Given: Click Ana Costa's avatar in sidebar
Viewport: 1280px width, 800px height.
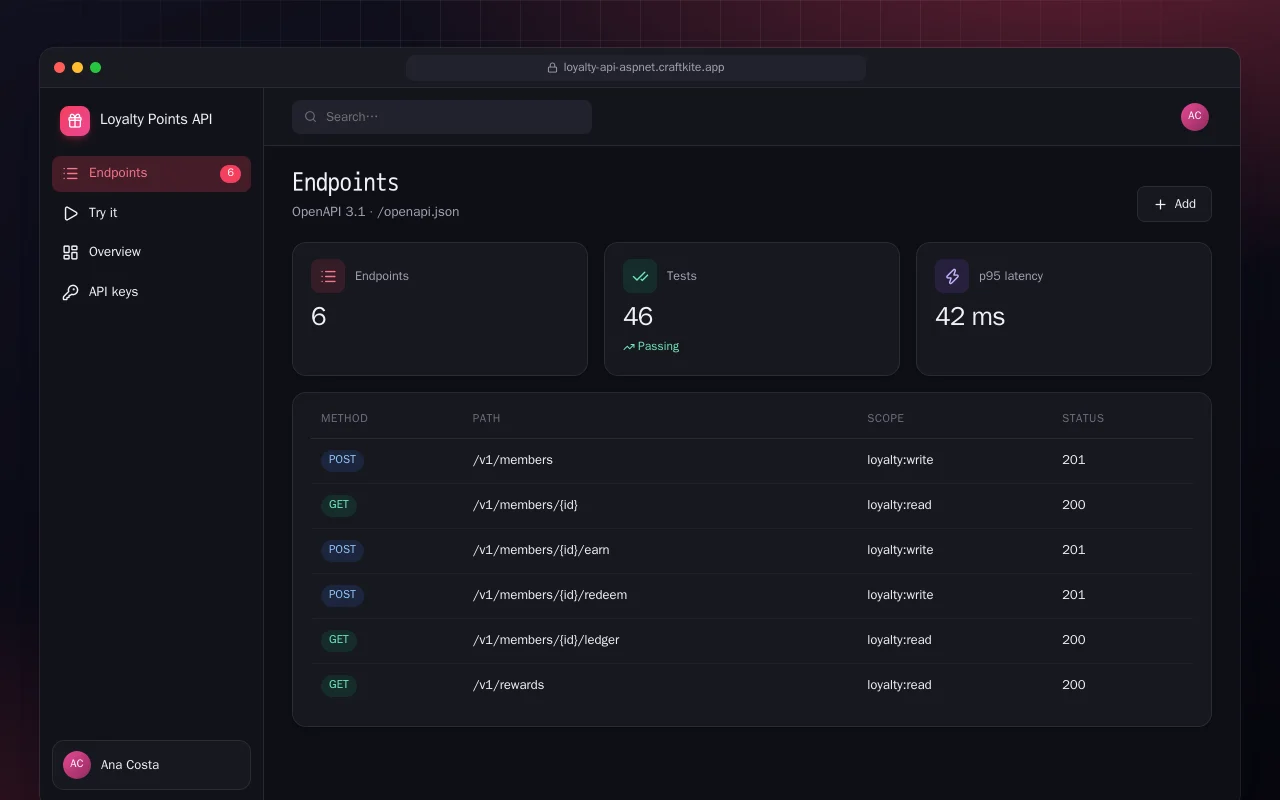Looking at the screenshot, I should coord(77,765).
